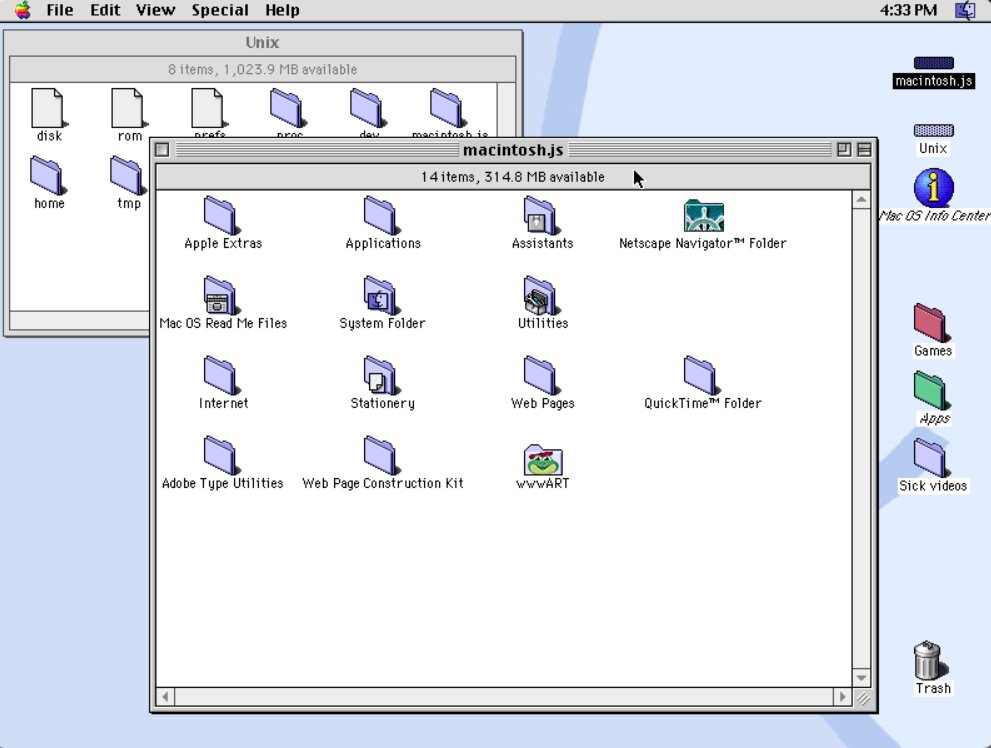Viewport: 991px width, 748px height.
Task: Select the macintosh.js disk on desktop
Action: click(x=933, y=63)
